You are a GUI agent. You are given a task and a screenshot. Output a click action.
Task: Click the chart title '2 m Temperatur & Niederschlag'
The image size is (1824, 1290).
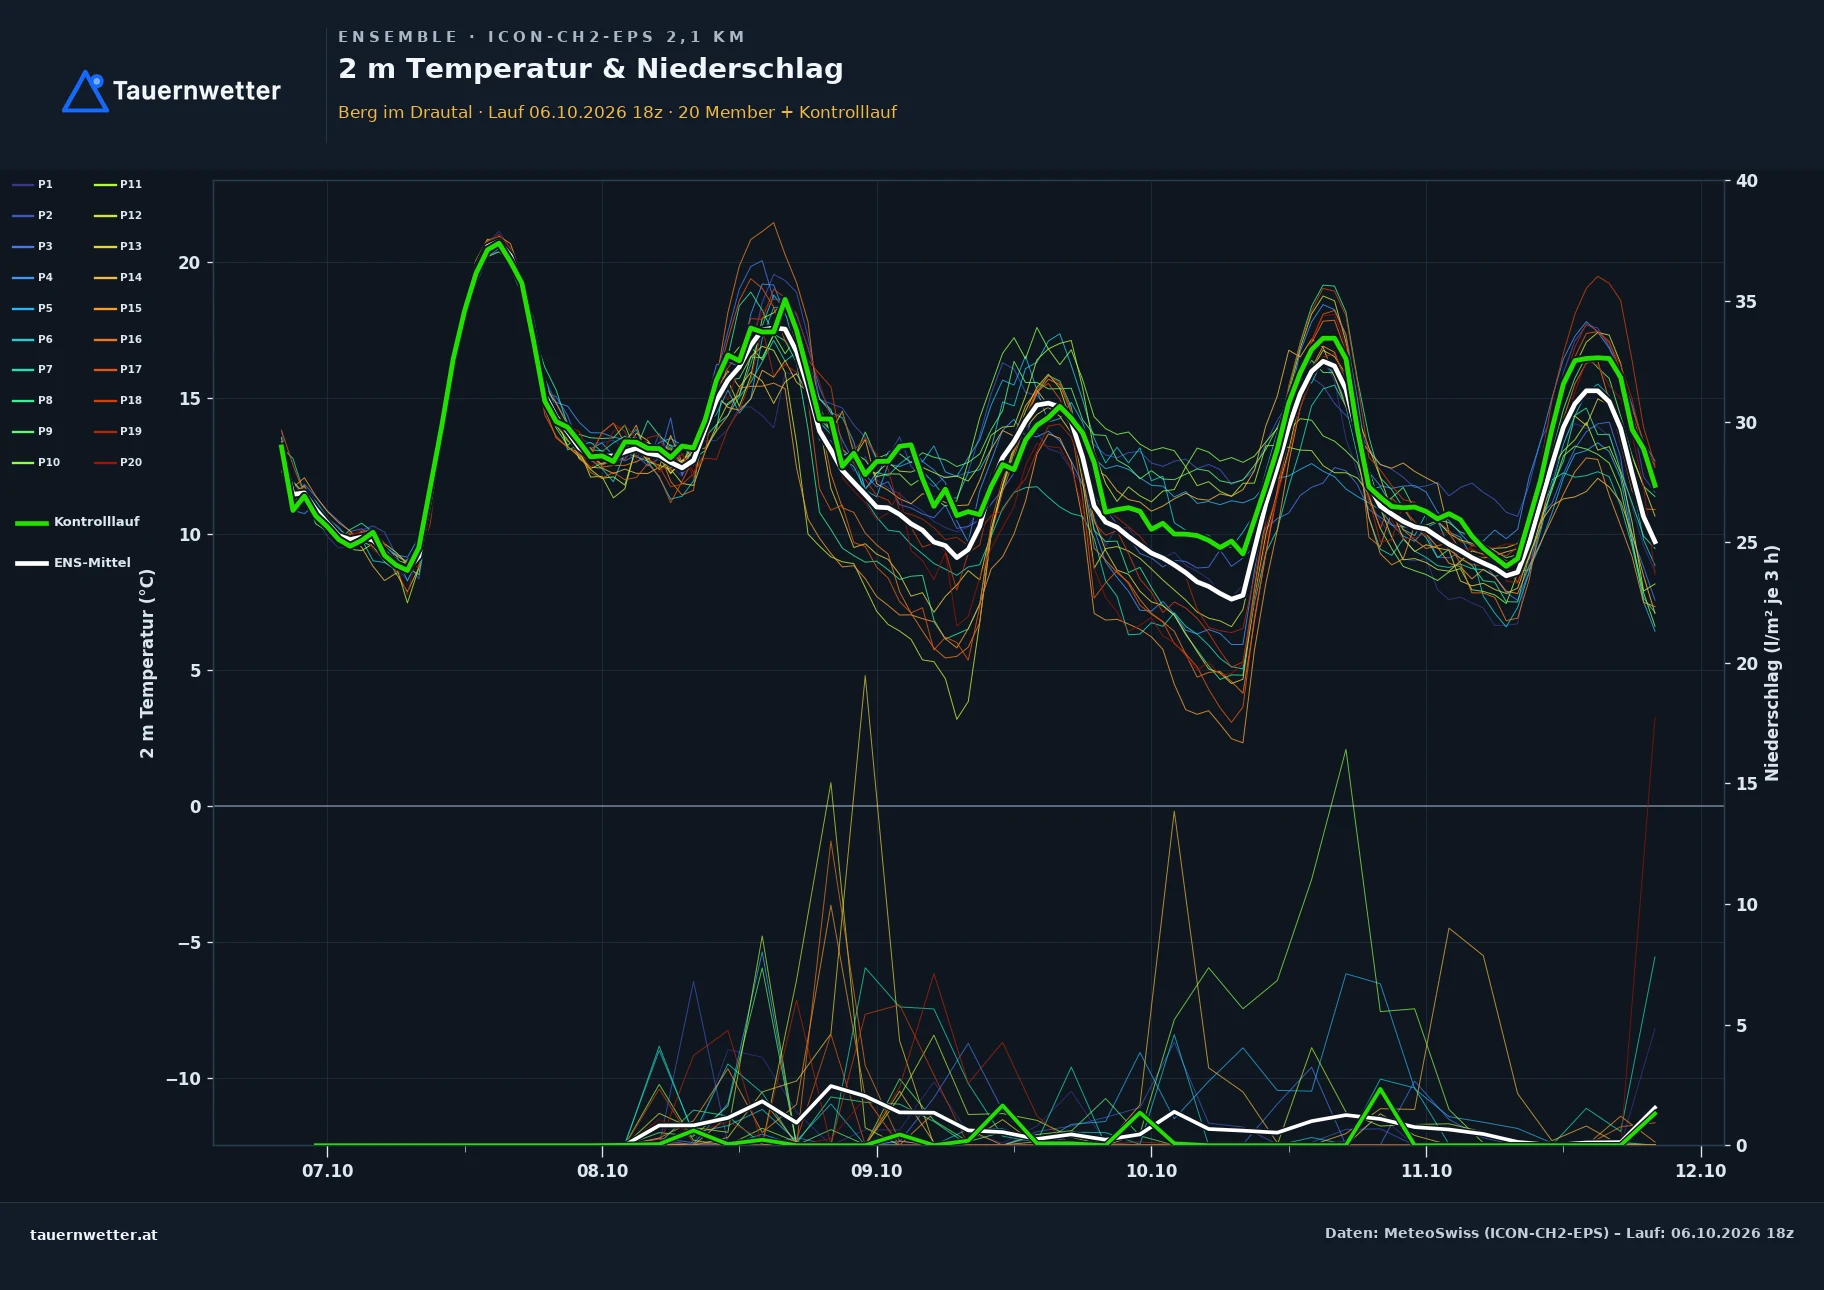click(x=591, y=69)
